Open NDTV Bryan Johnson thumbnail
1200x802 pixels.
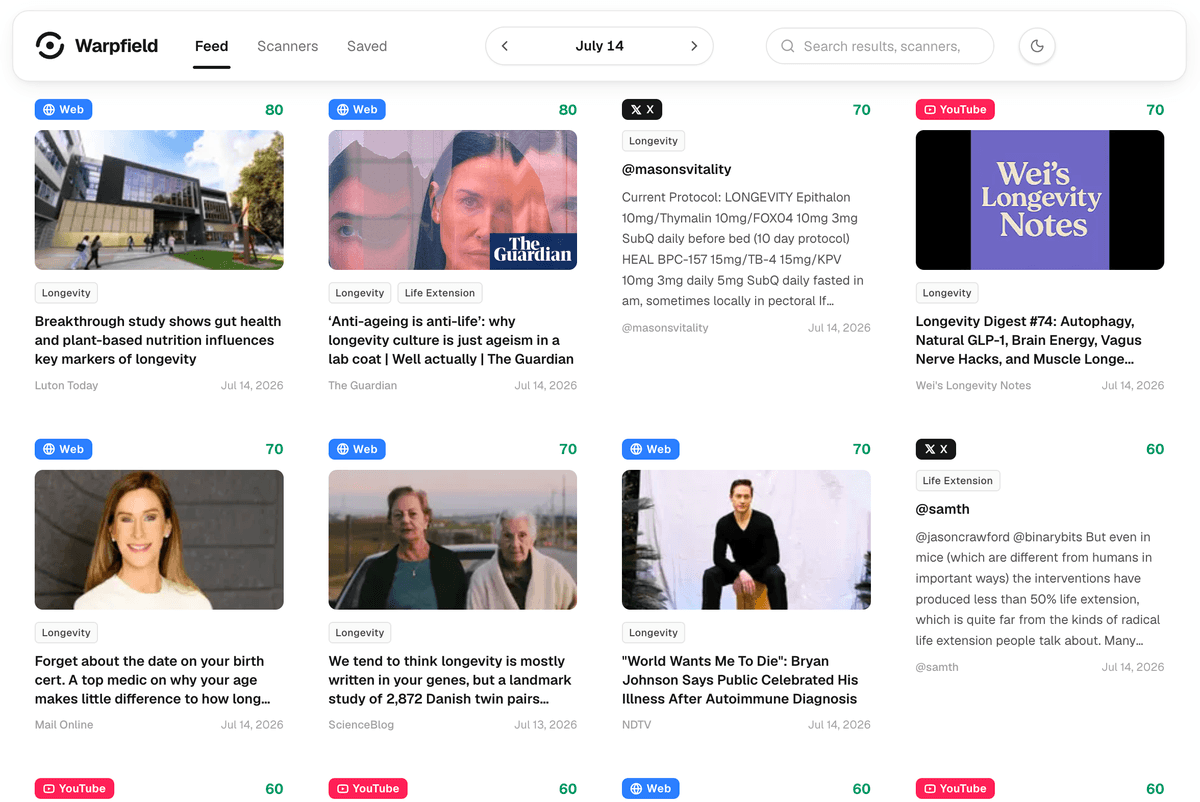tap(746, 540)
